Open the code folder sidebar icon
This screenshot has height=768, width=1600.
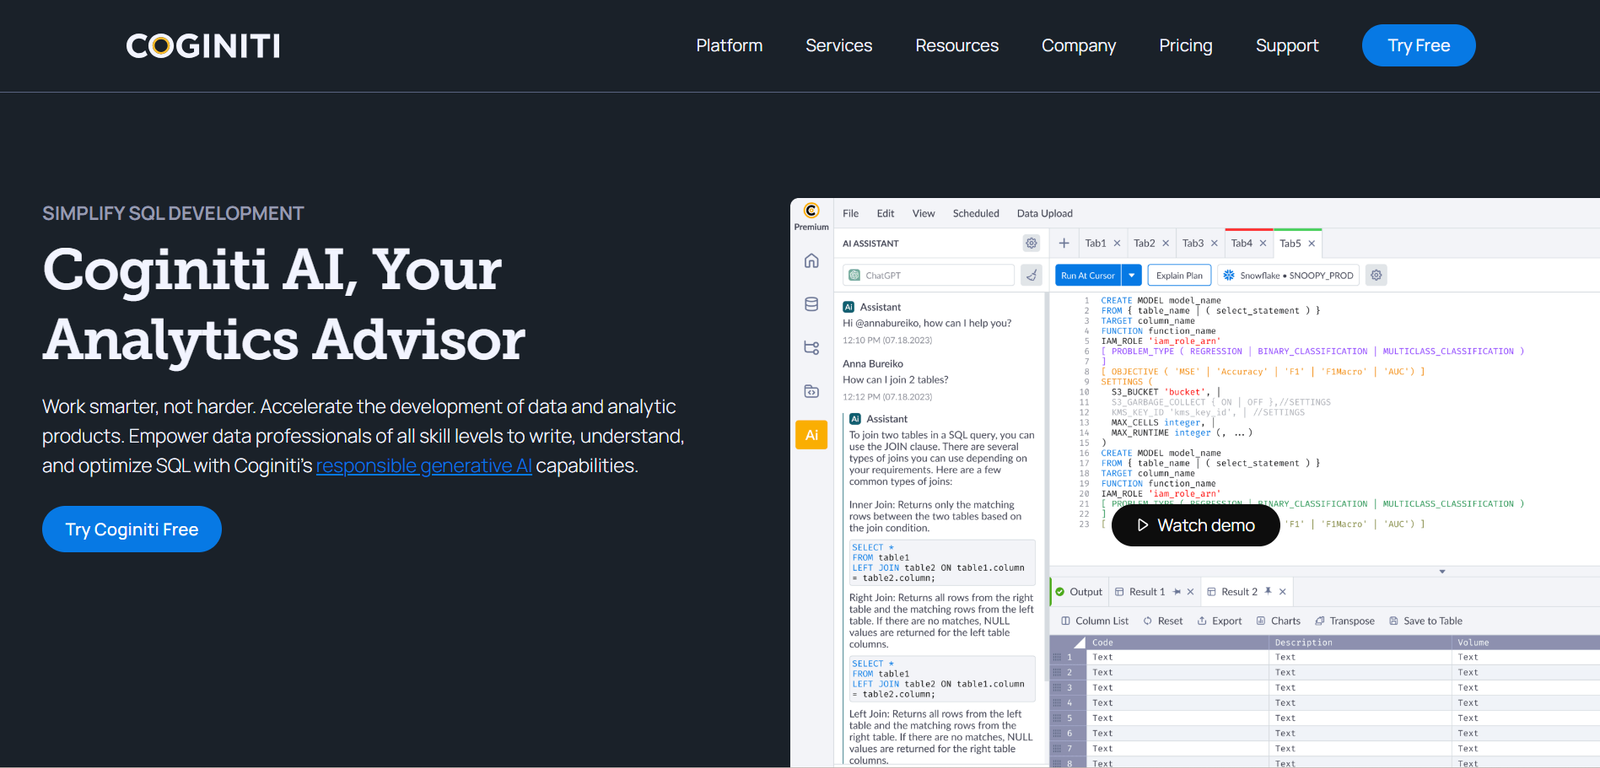tap(811, 391)
